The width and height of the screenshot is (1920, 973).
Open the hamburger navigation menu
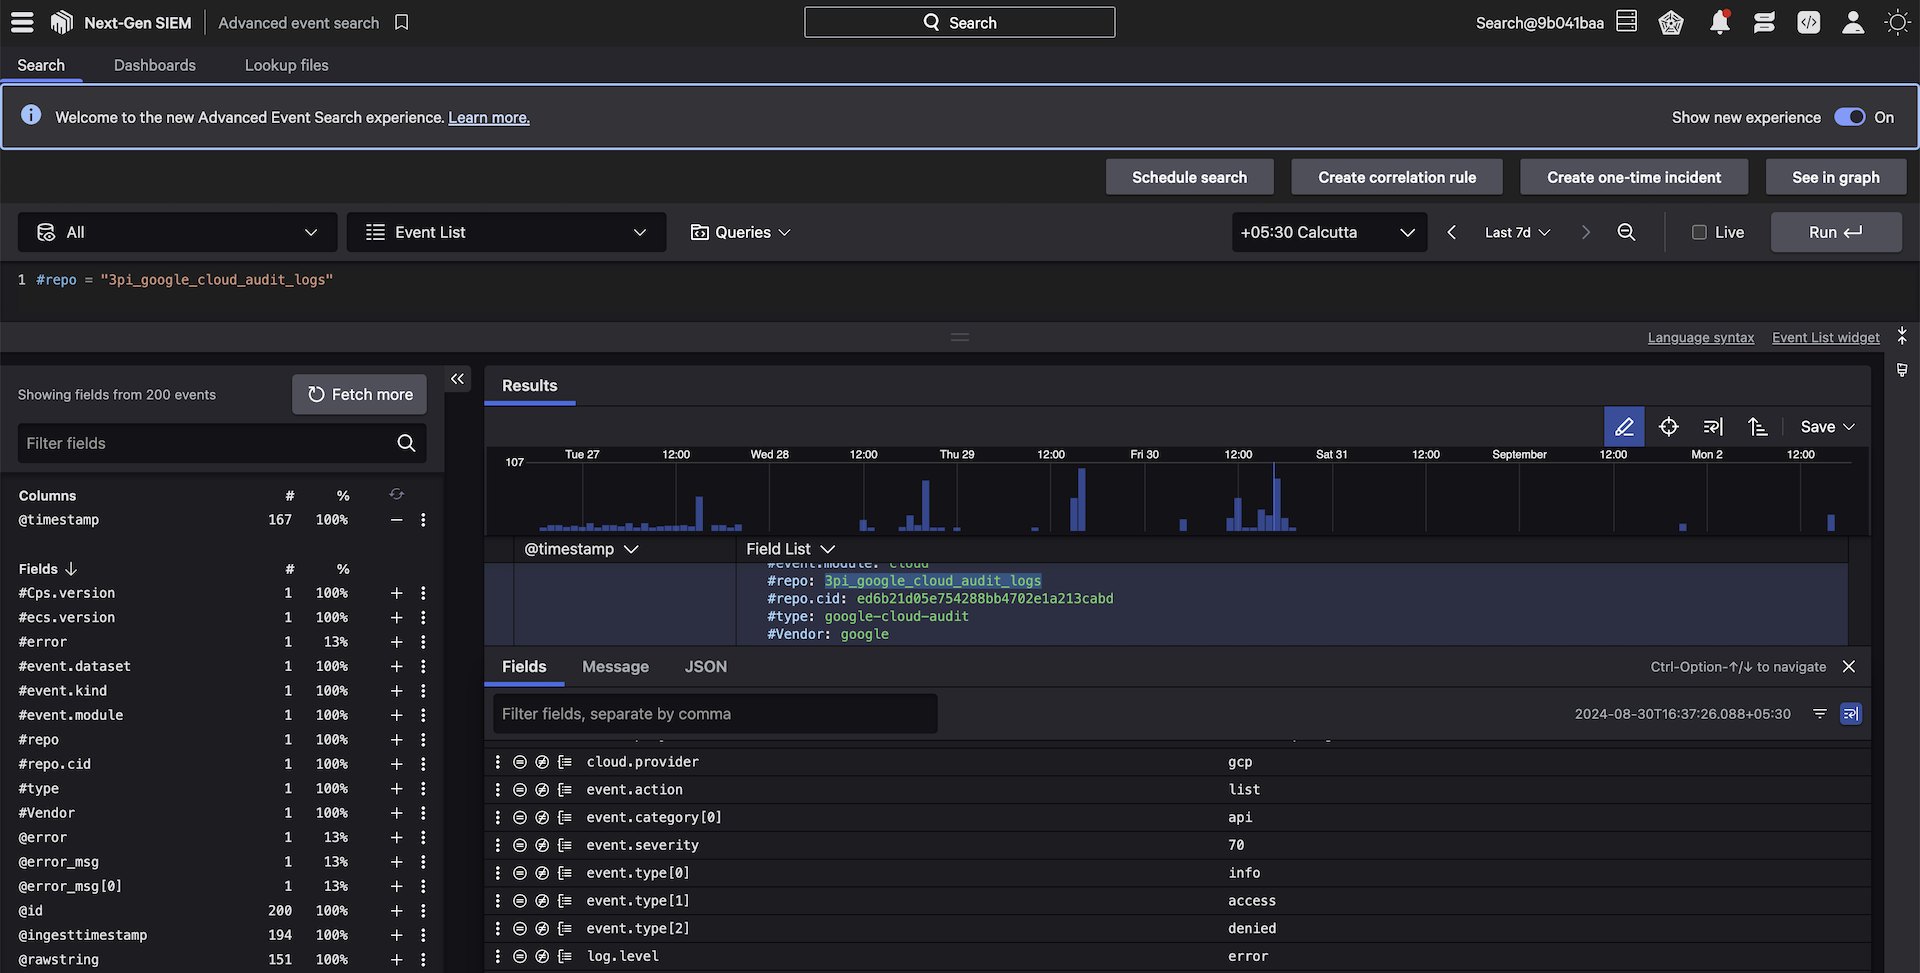tap(22, 22)
